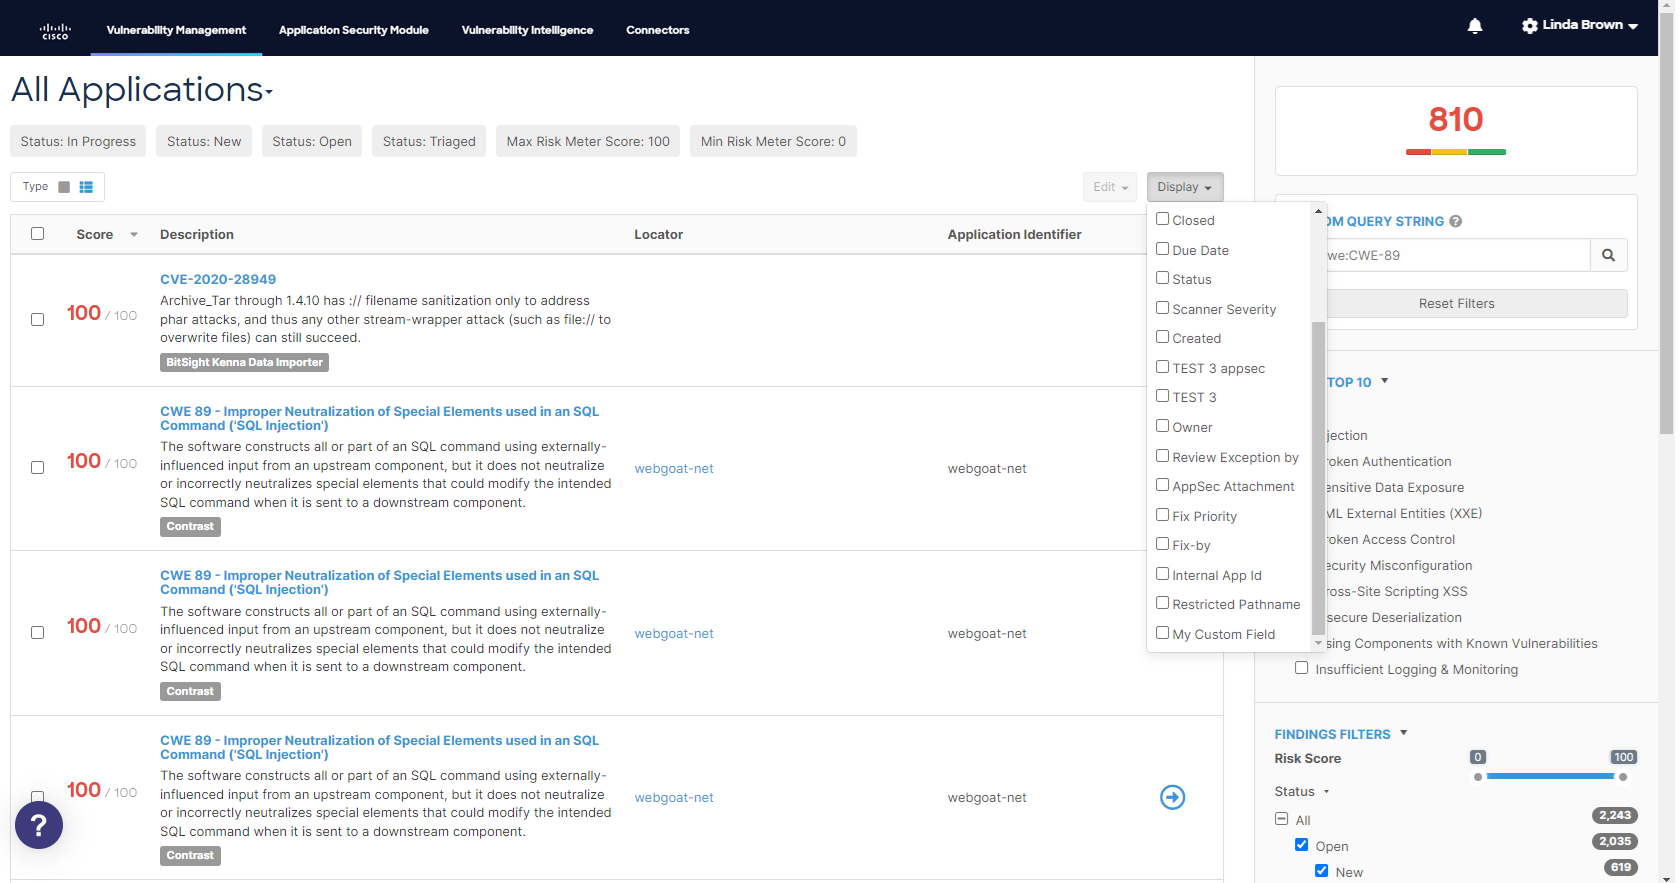
Task: Click the Application Identifier column header
Action: (x=1014, y=235)
